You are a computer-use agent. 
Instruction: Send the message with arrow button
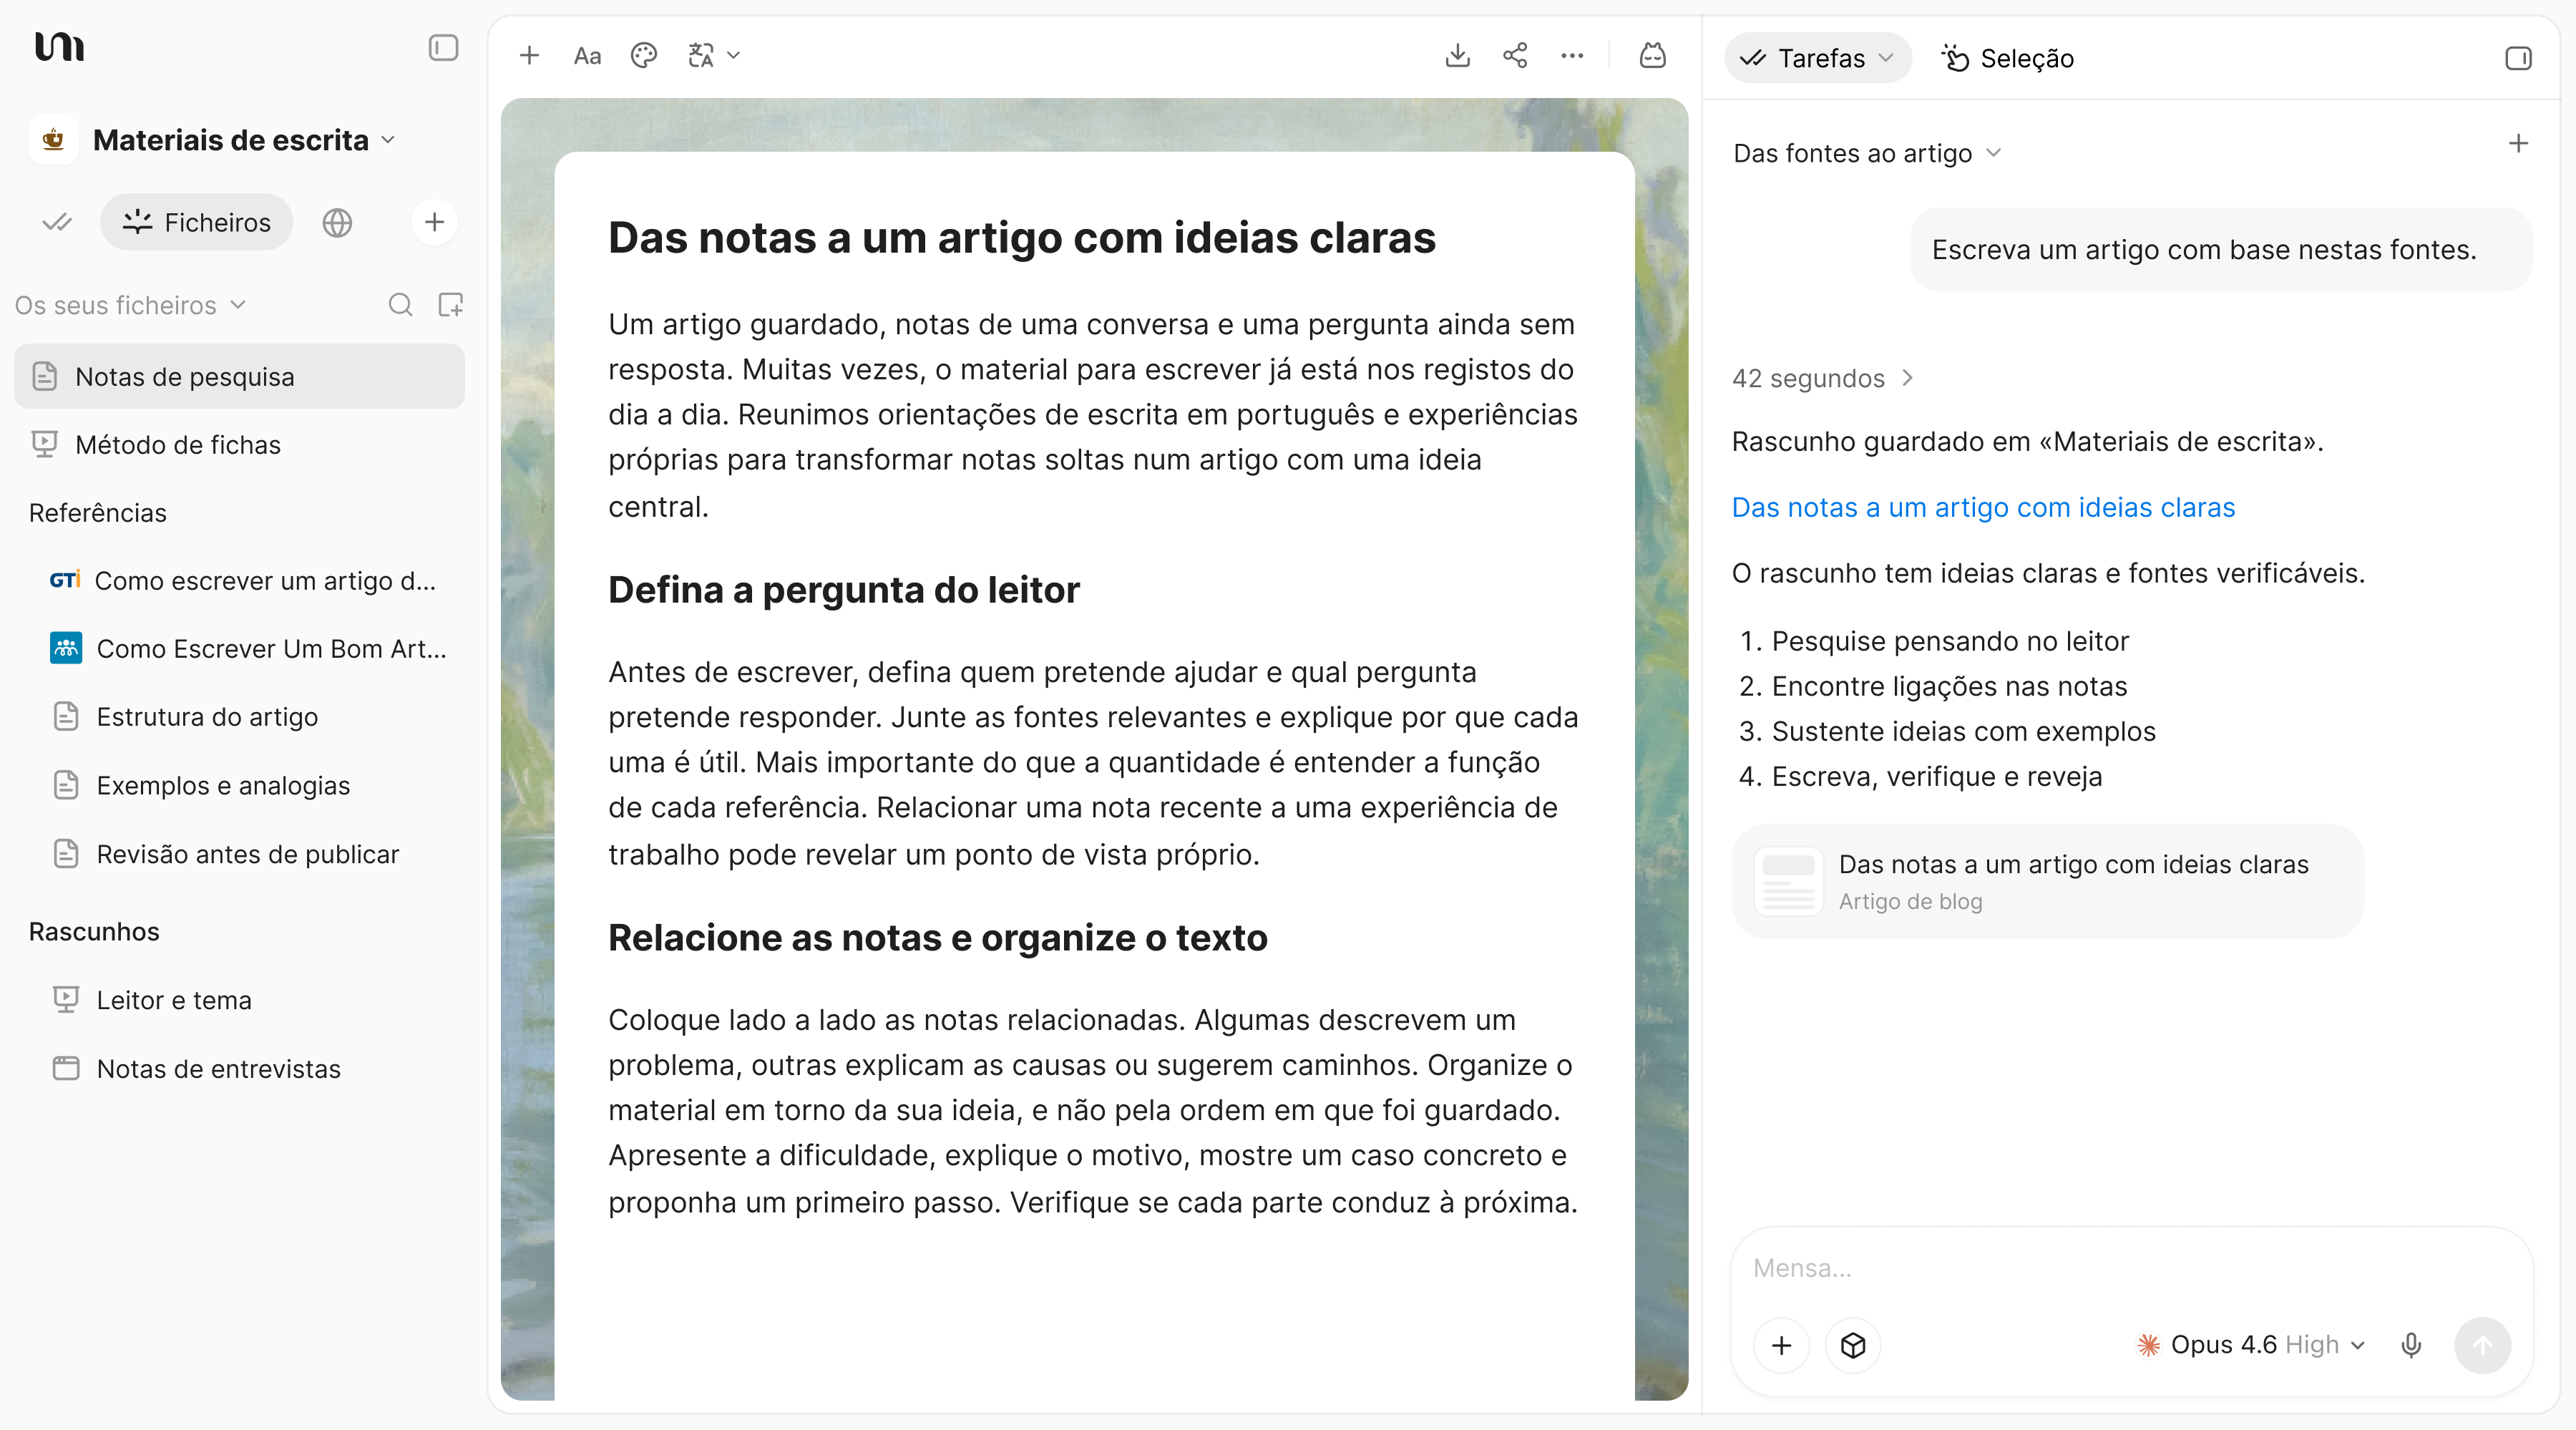[x=2482, y=1345]
